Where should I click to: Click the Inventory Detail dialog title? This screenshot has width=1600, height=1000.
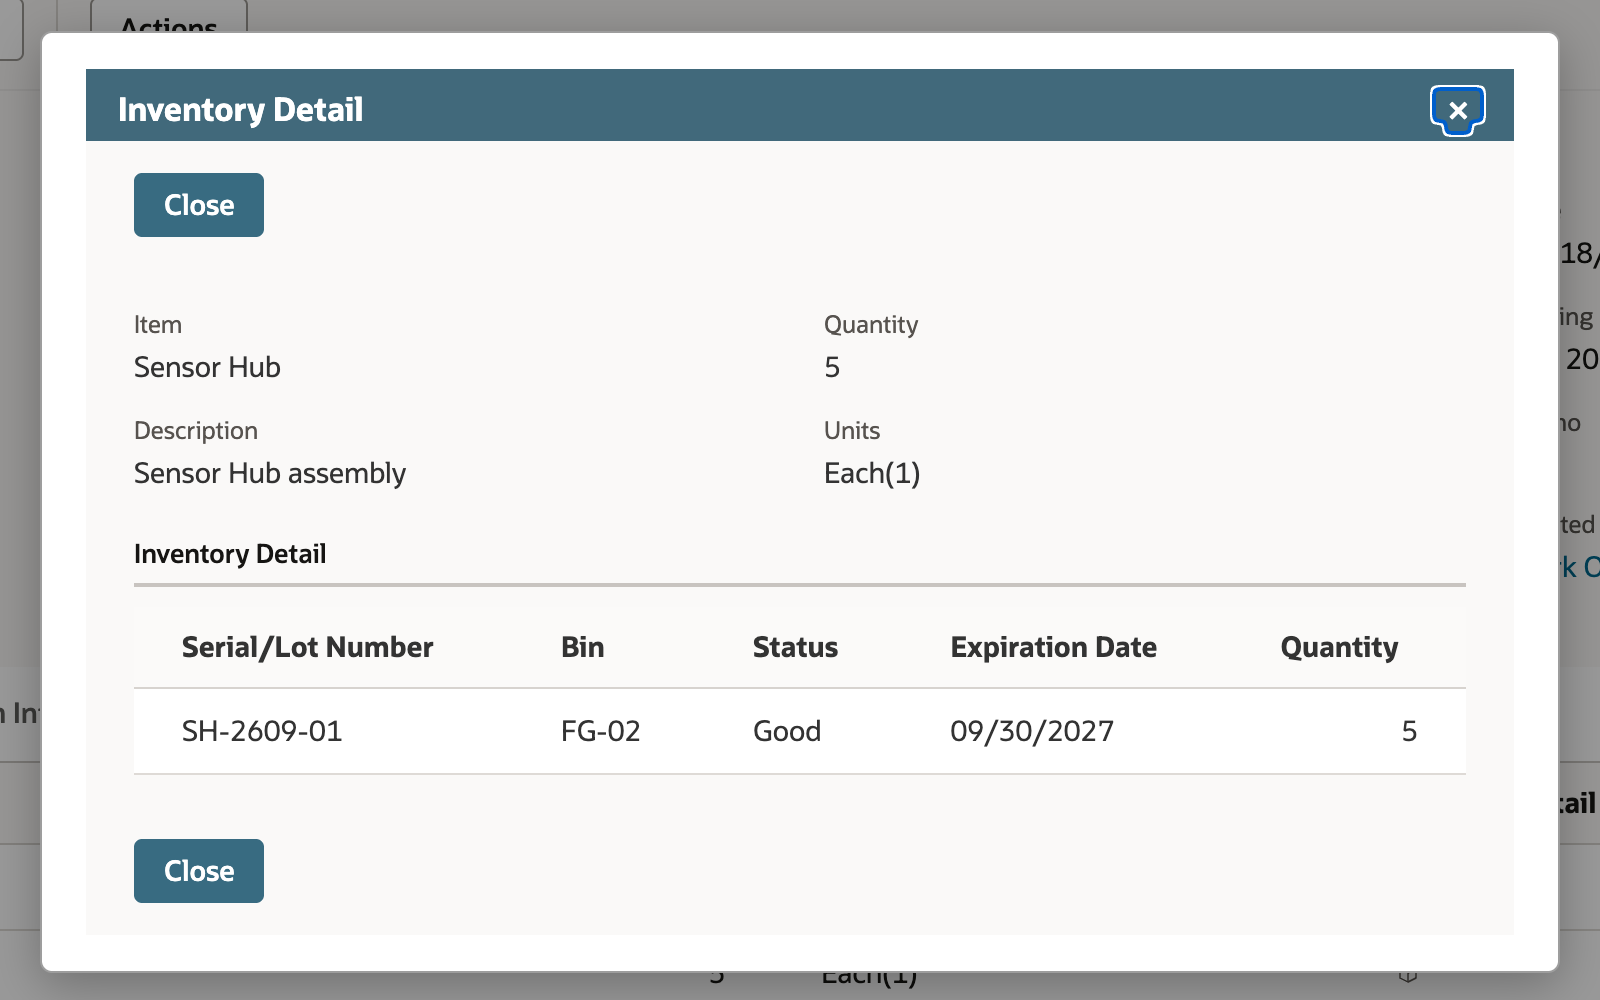point(240,109)
